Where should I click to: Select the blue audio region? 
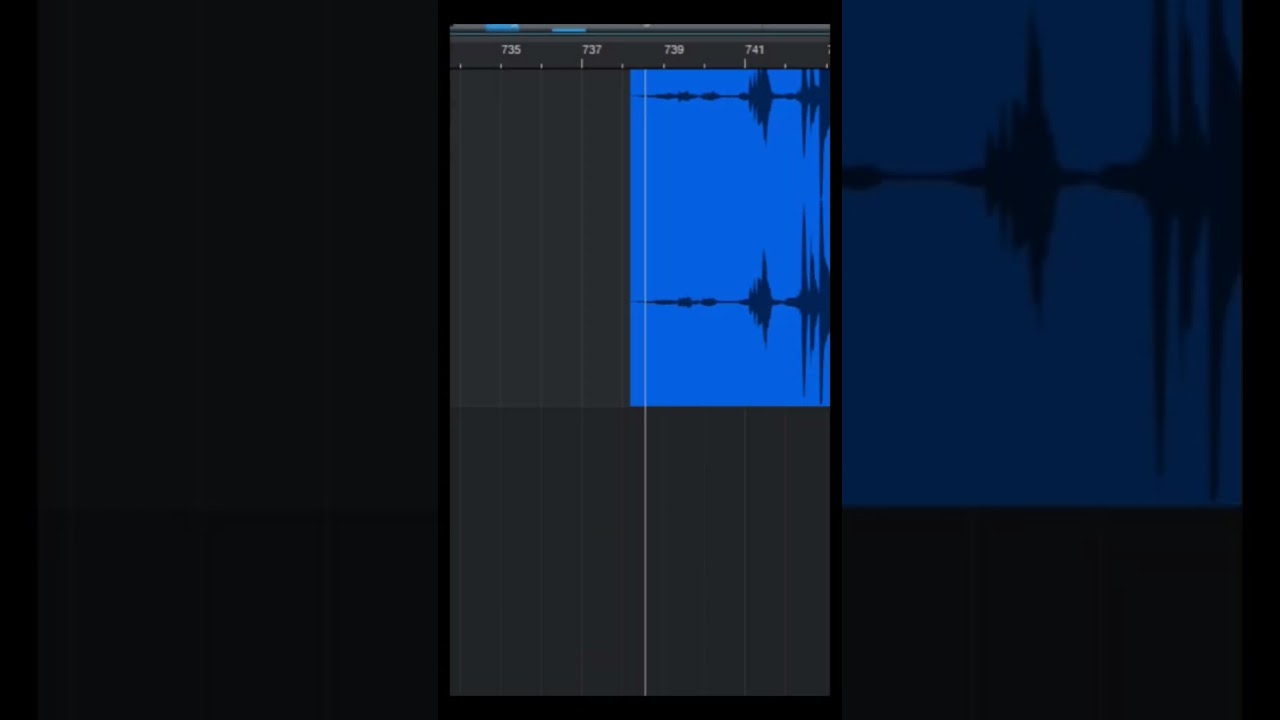click(730, 238)
